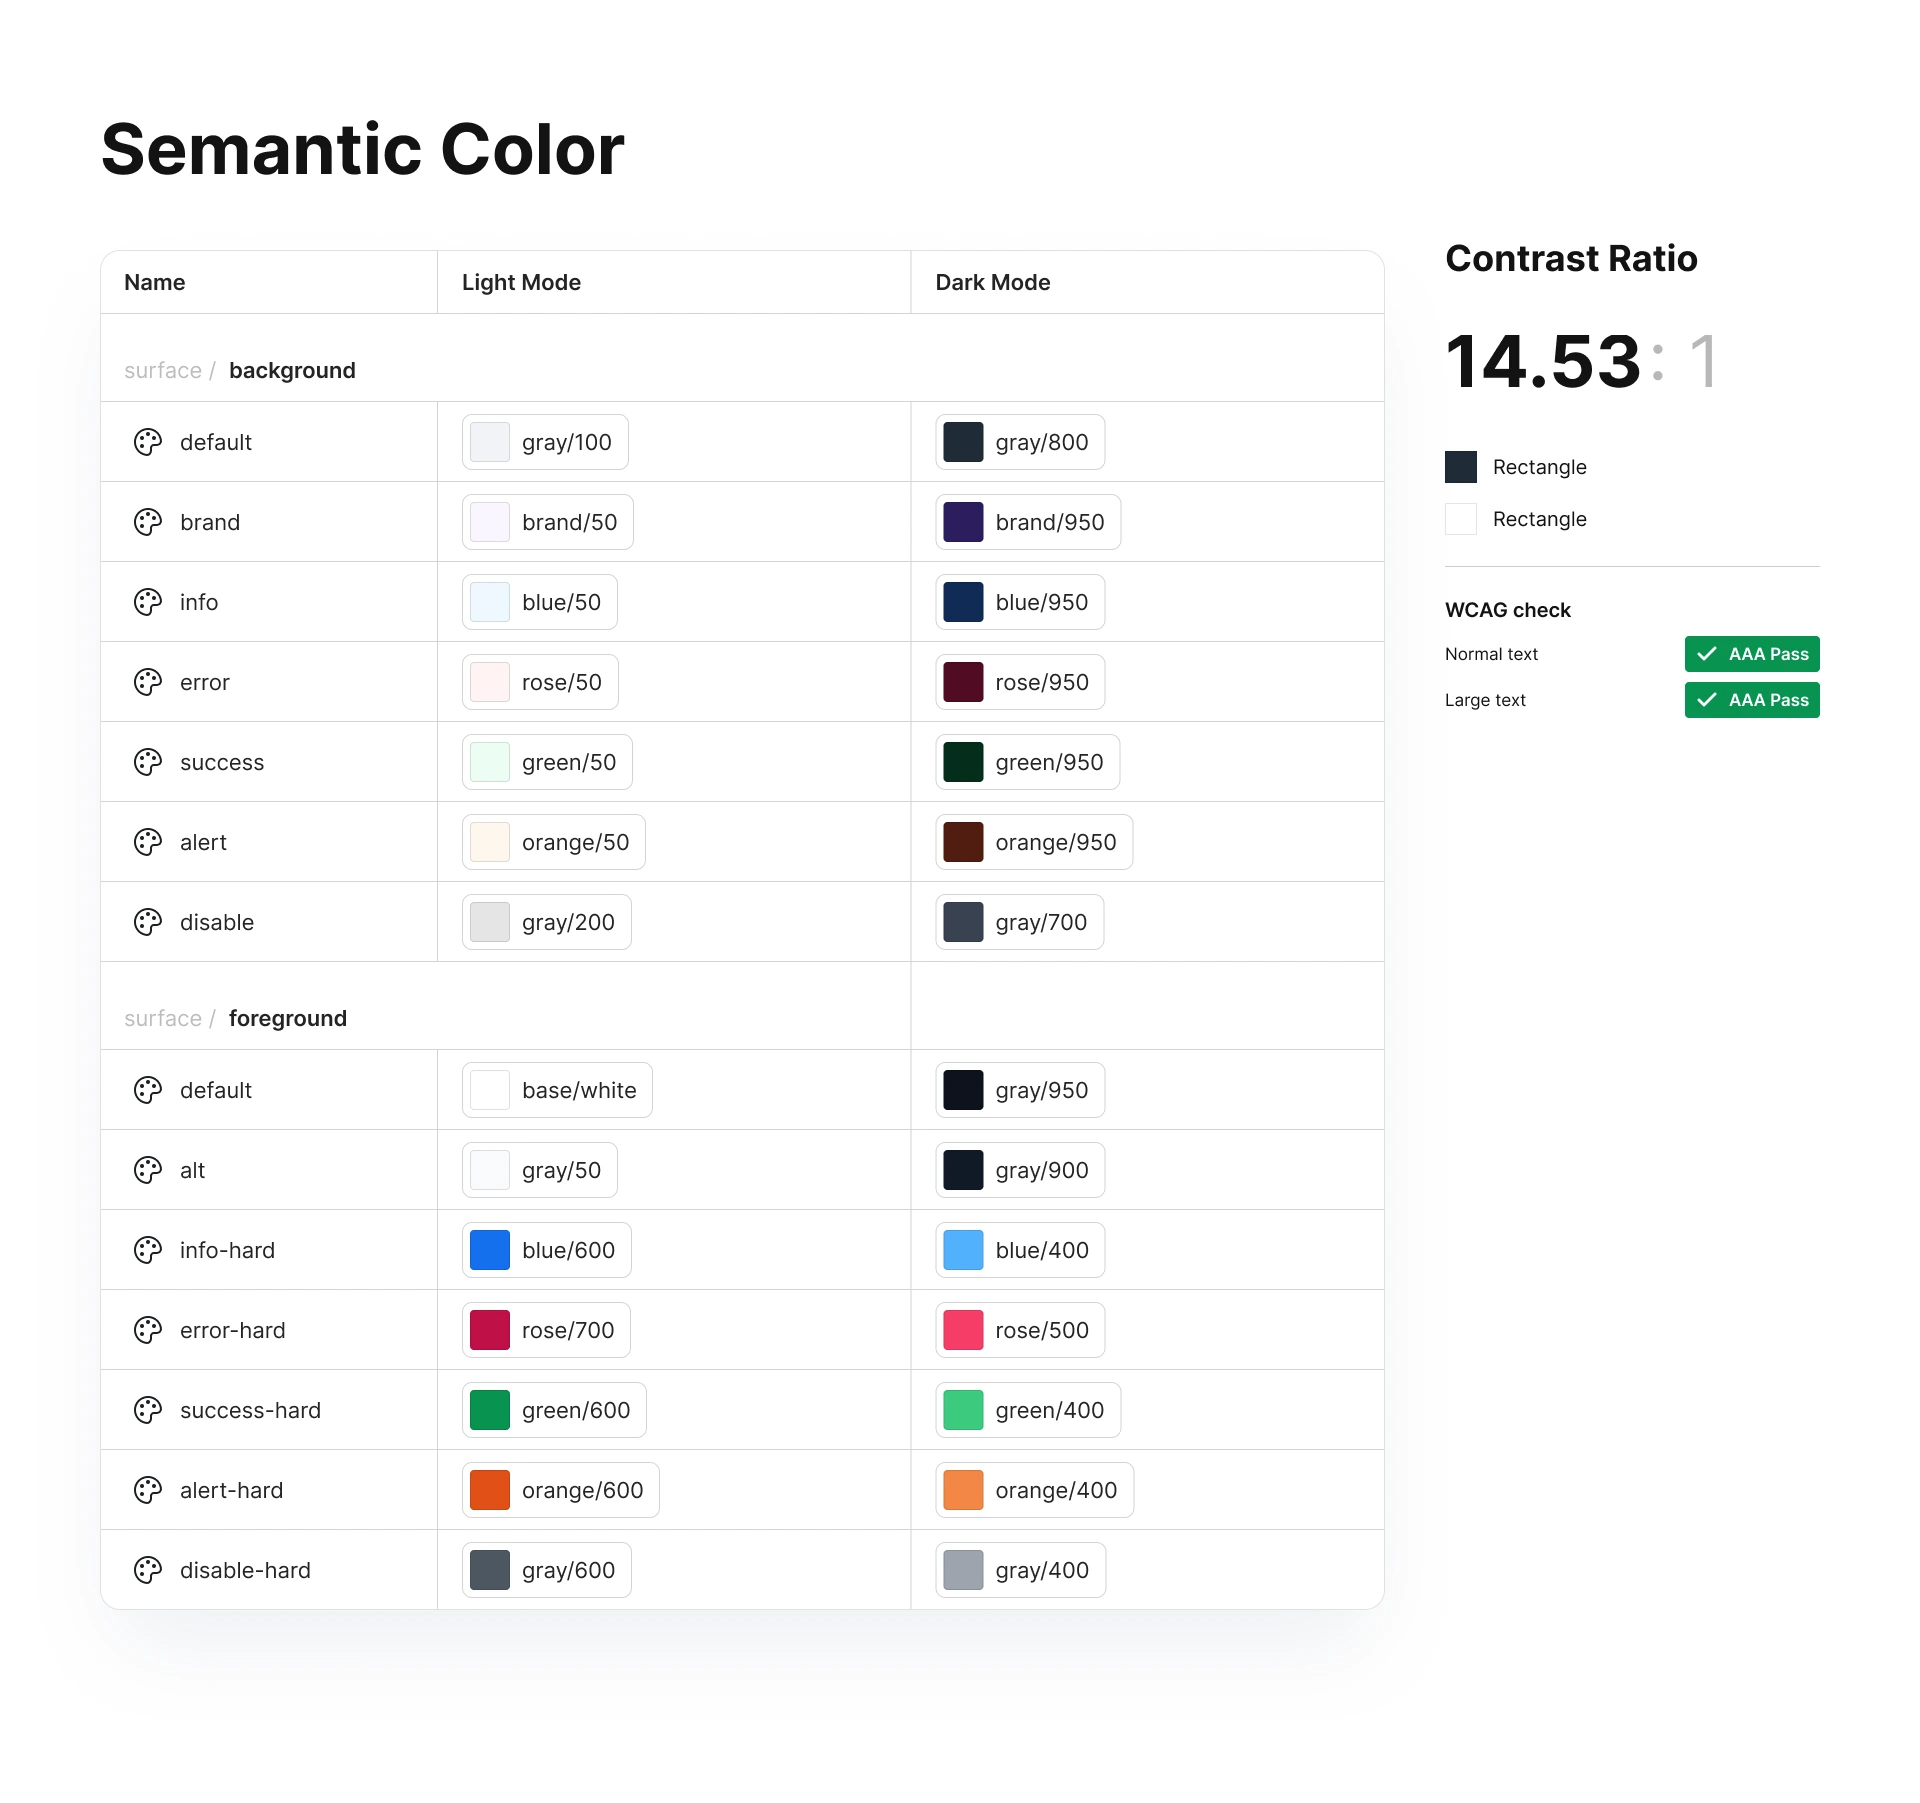Screen dimensions: 1920x1803
Task: Click the palette icon in the error row
Action: point(148,682)
